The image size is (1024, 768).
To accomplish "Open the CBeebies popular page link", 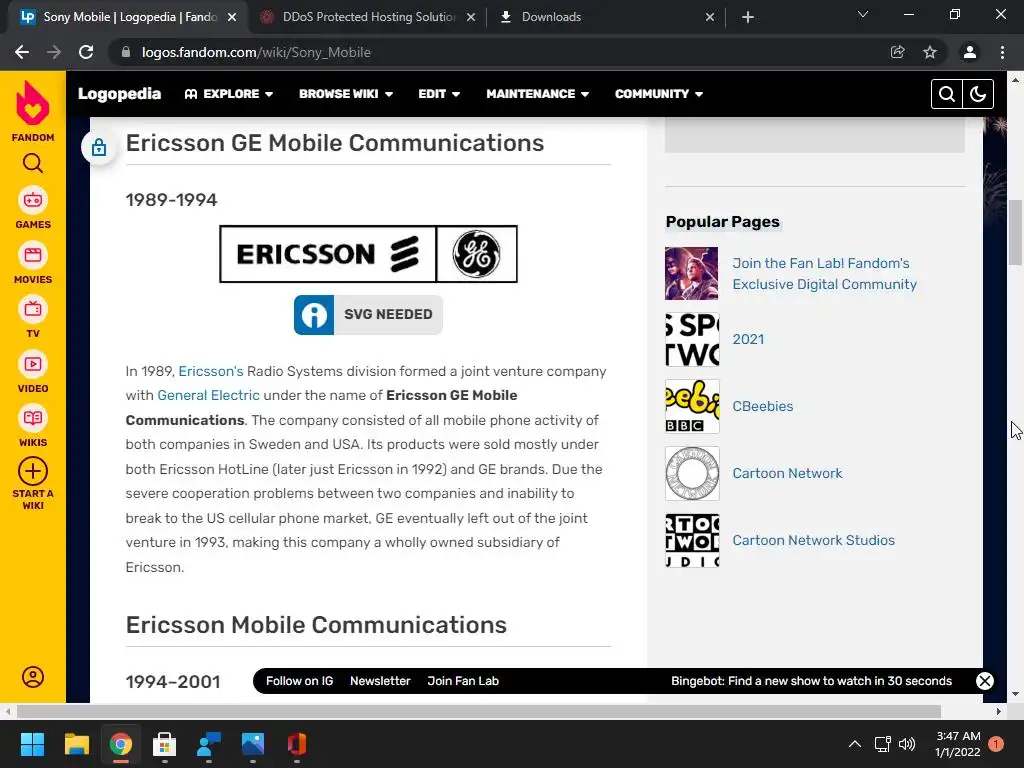I will 763,406.
